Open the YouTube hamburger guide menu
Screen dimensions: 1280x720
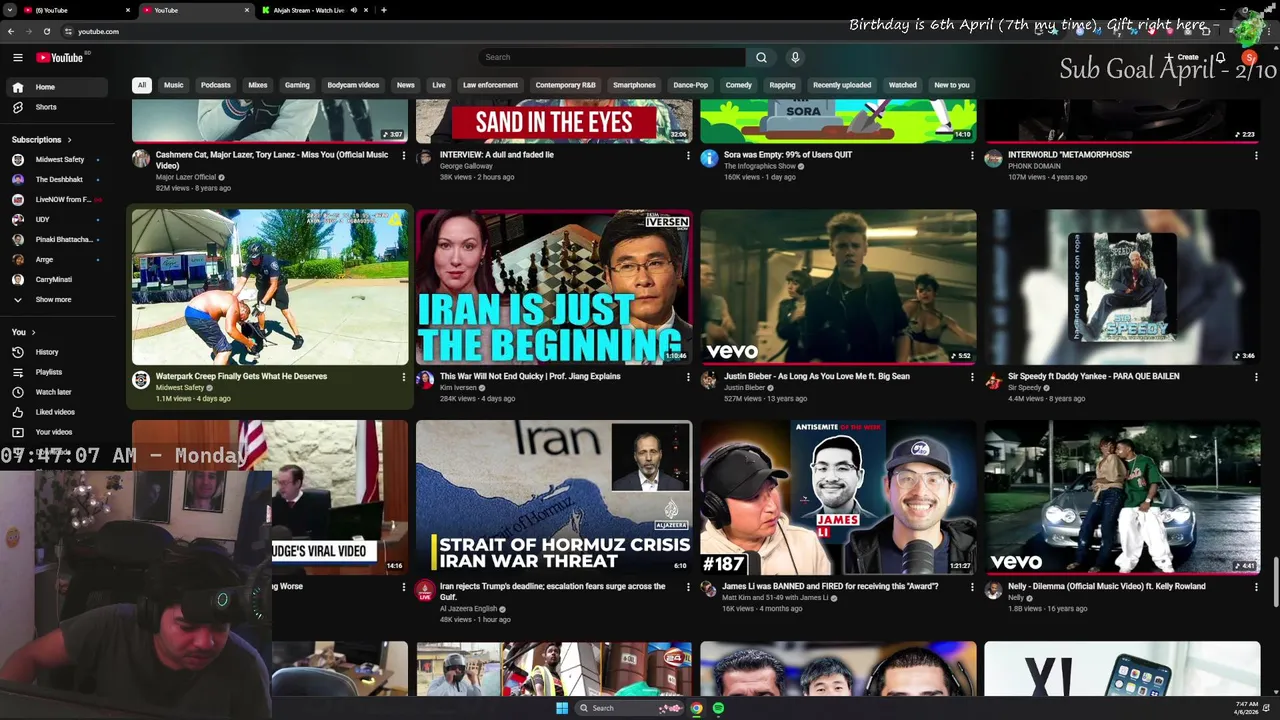[x=18, y=57]
